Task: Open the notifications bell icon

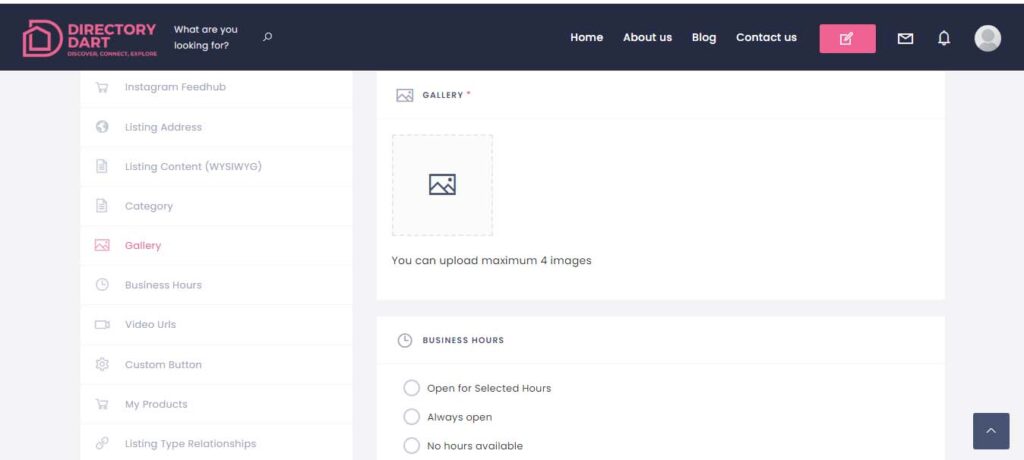Action: pos(944,39)
